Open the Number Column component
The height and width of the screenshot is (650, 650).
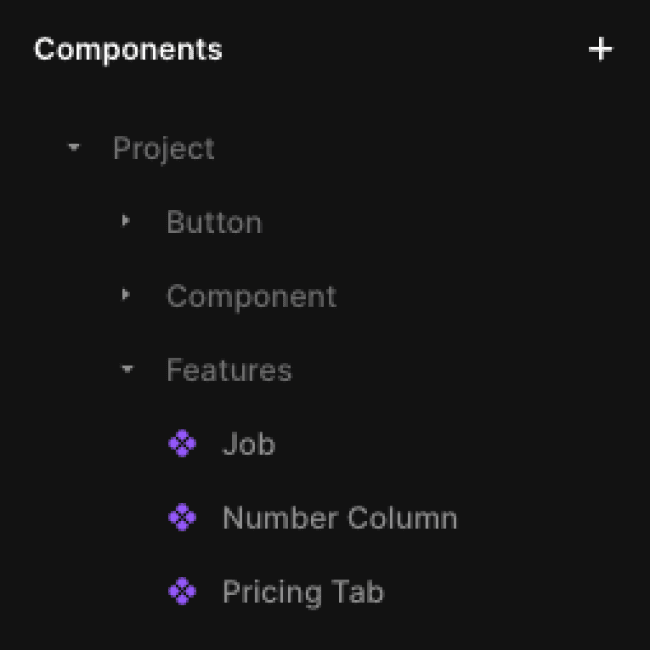340,518
